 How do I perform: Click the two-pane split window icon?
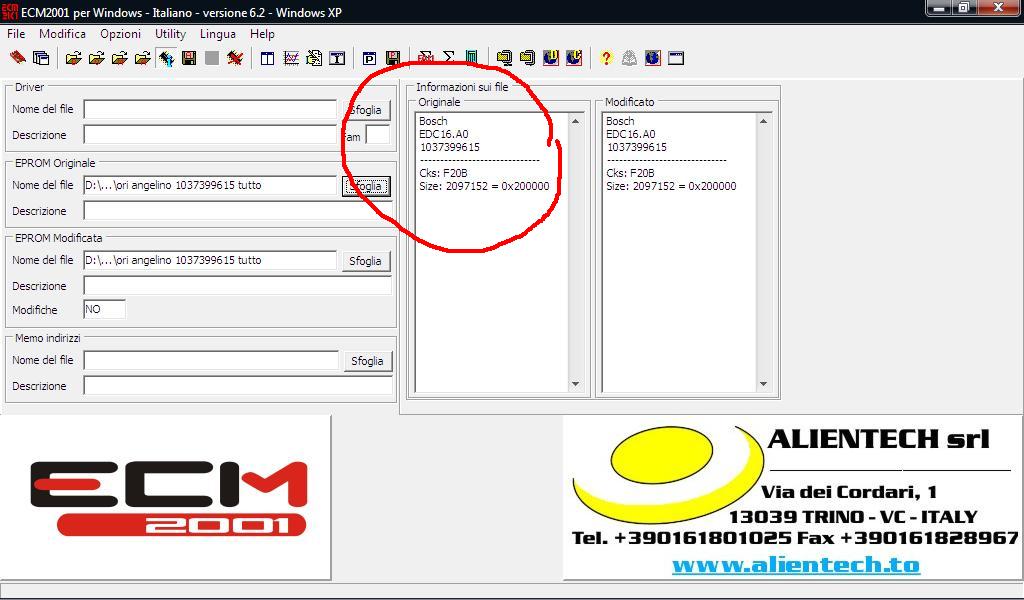click(x=267, y=58)
